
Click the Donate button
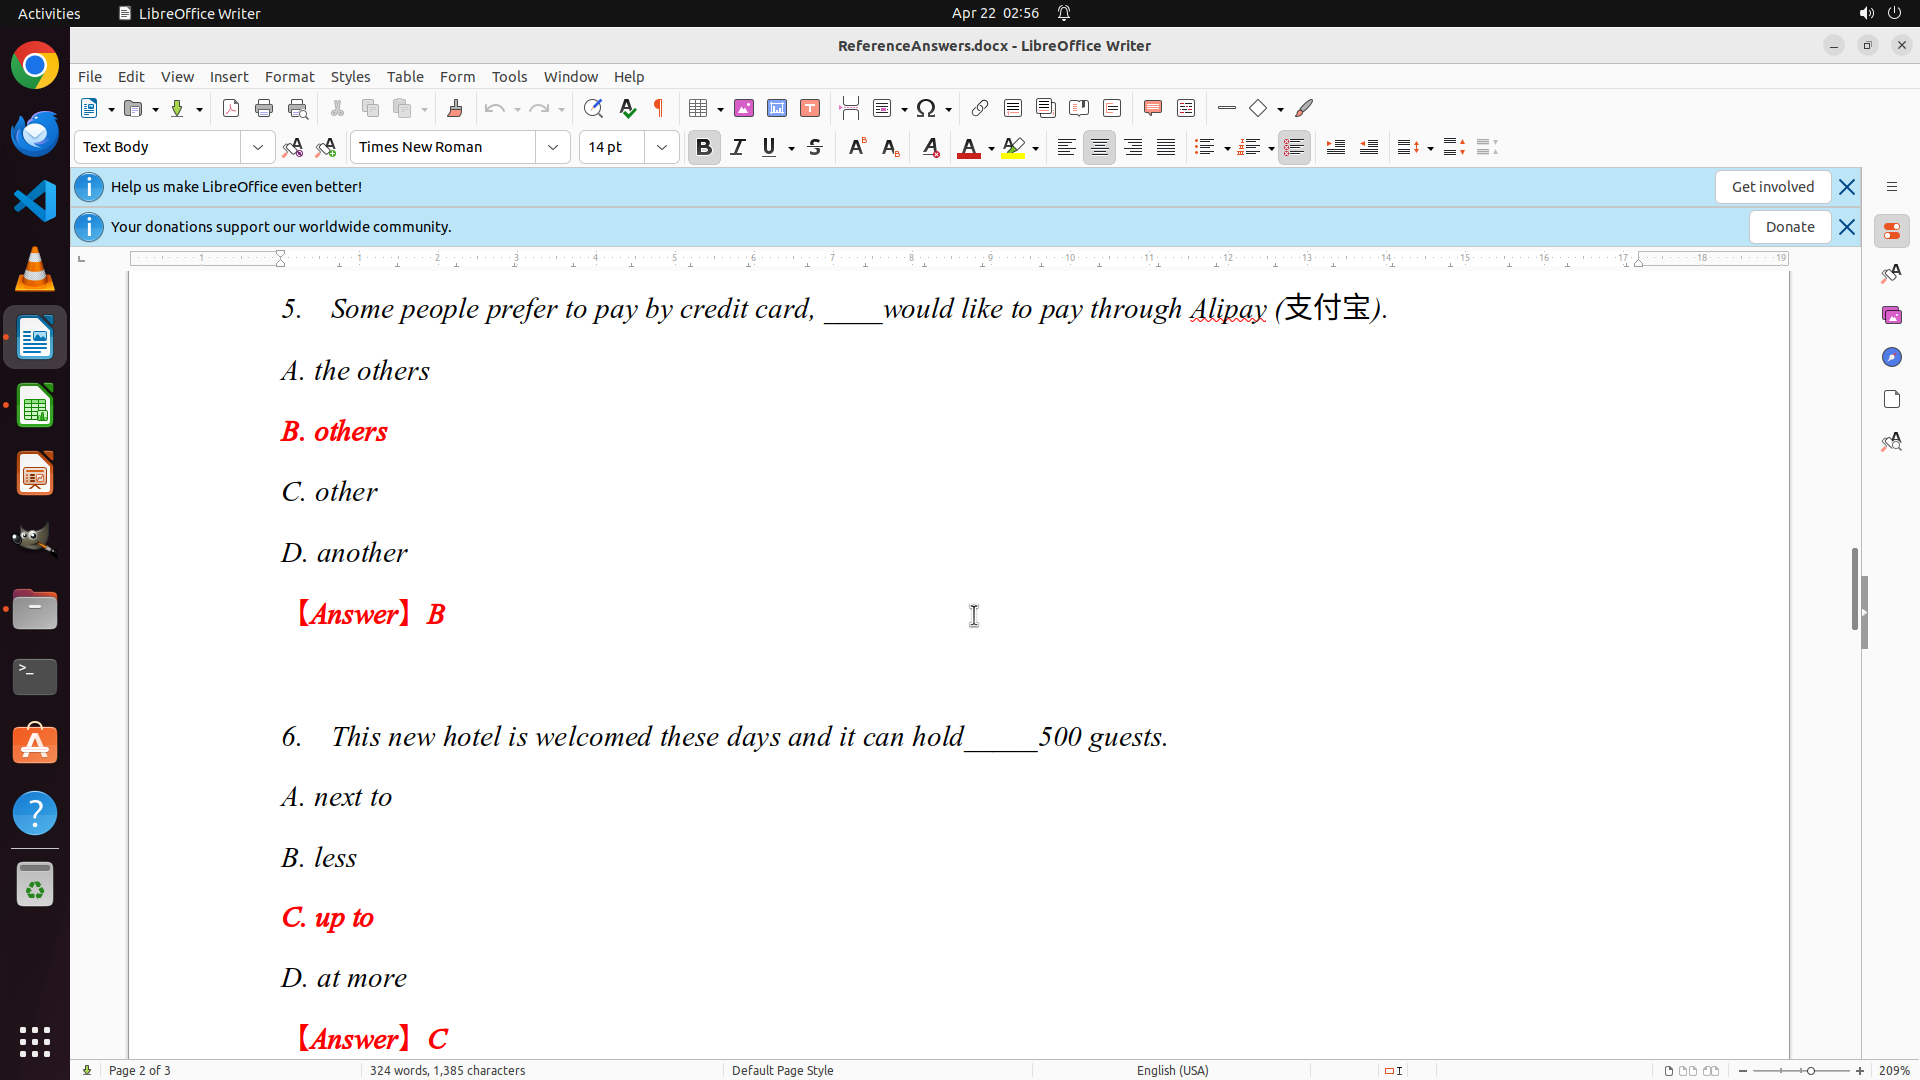[1789, 227]
